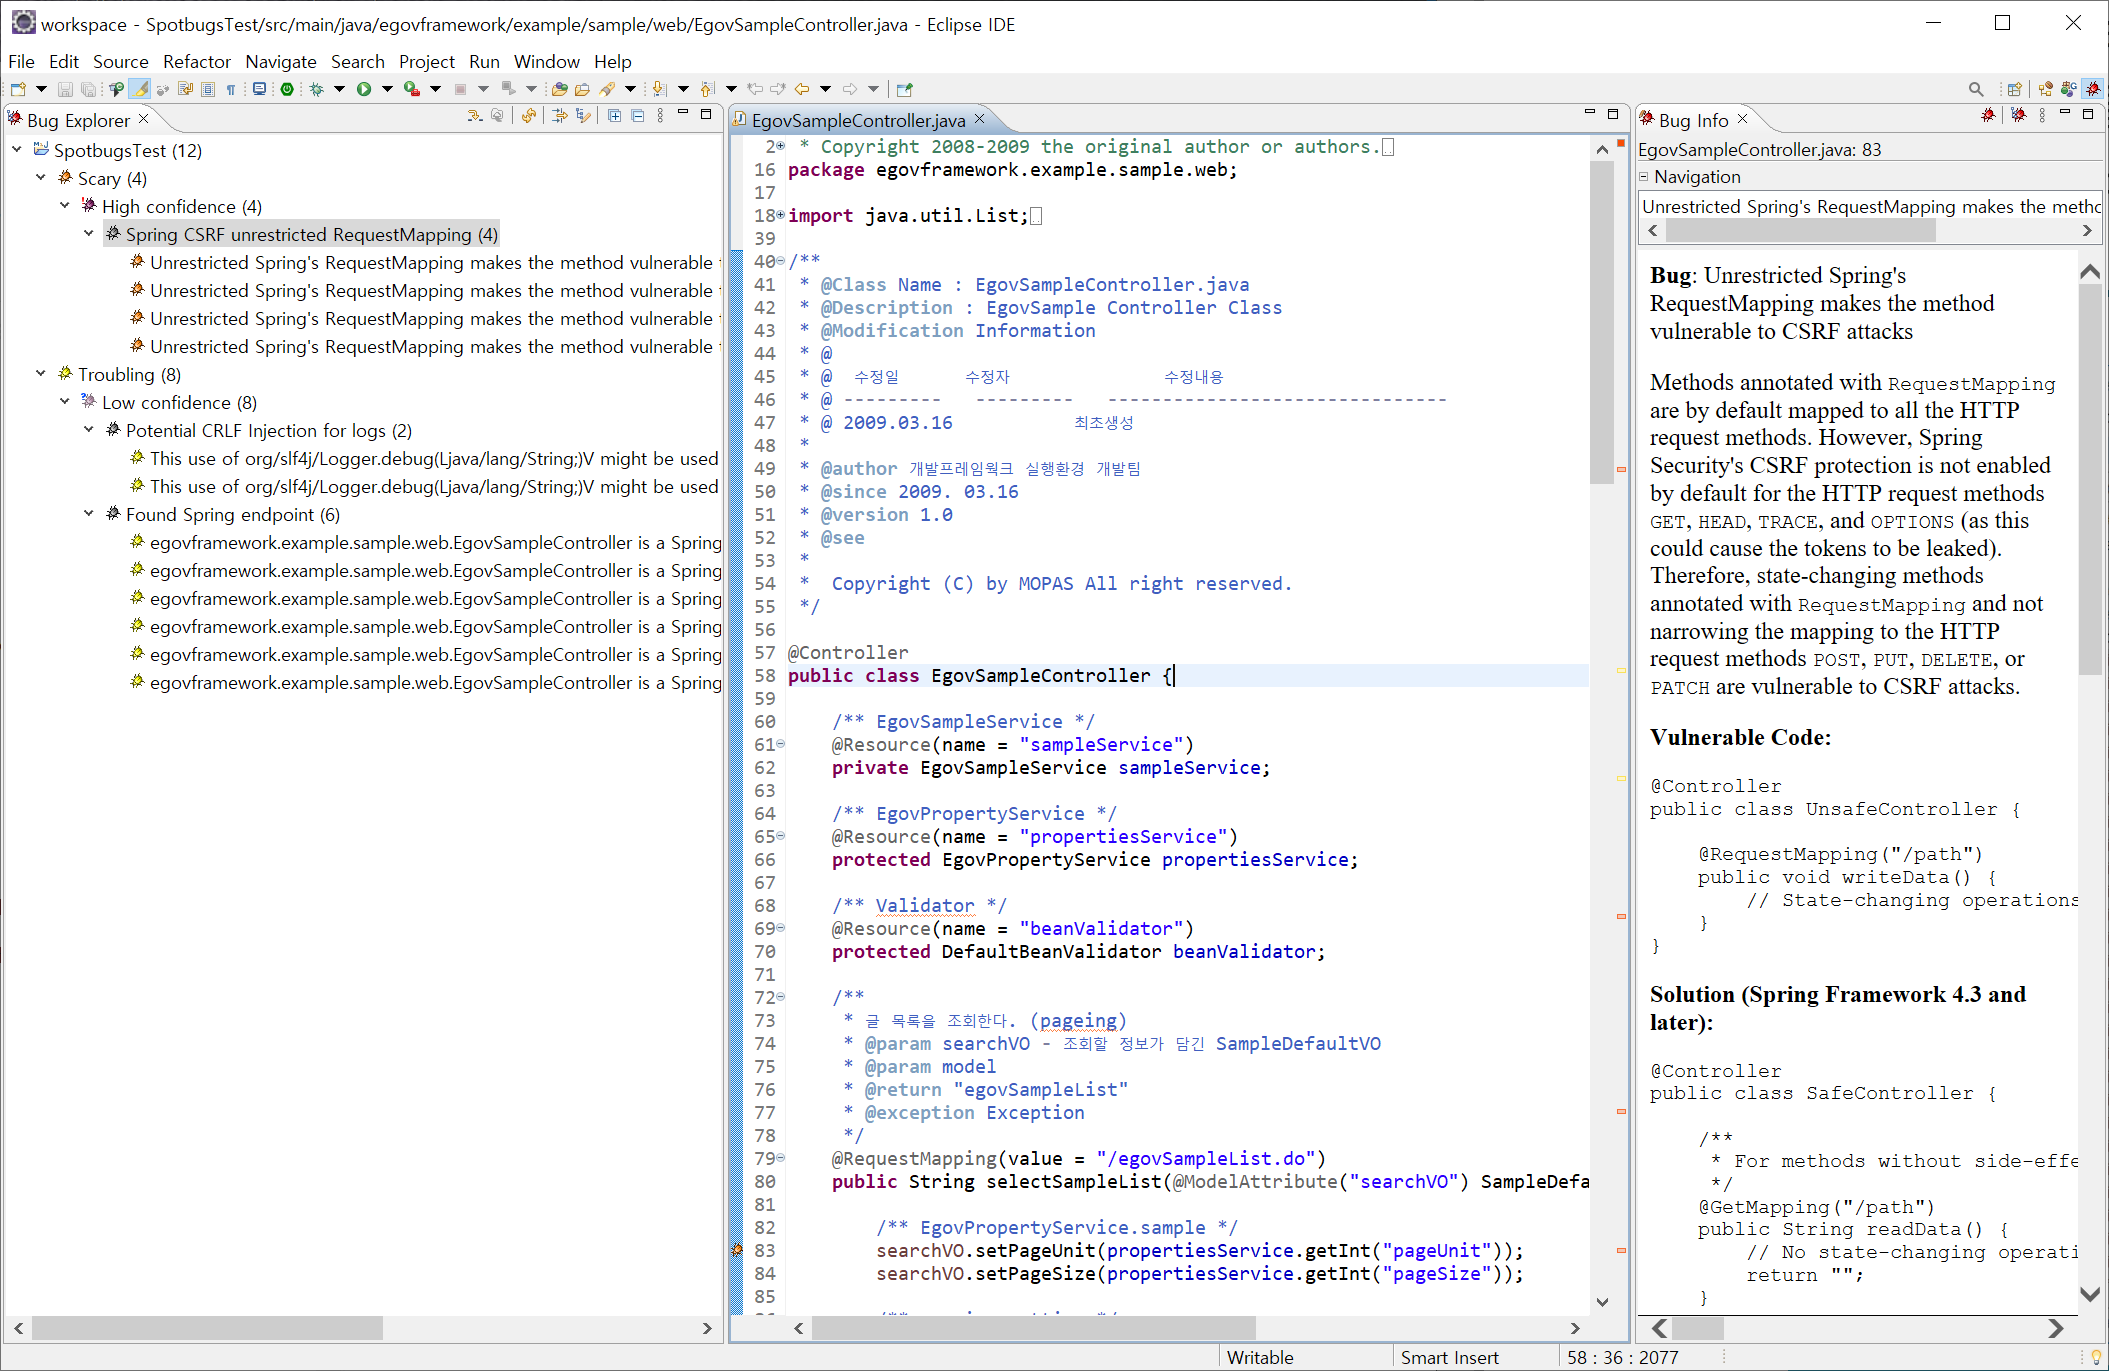Screen dimensions: 2109x1371
Task: Toggle the Navigation section collapse box
Action: (1644, 176)
